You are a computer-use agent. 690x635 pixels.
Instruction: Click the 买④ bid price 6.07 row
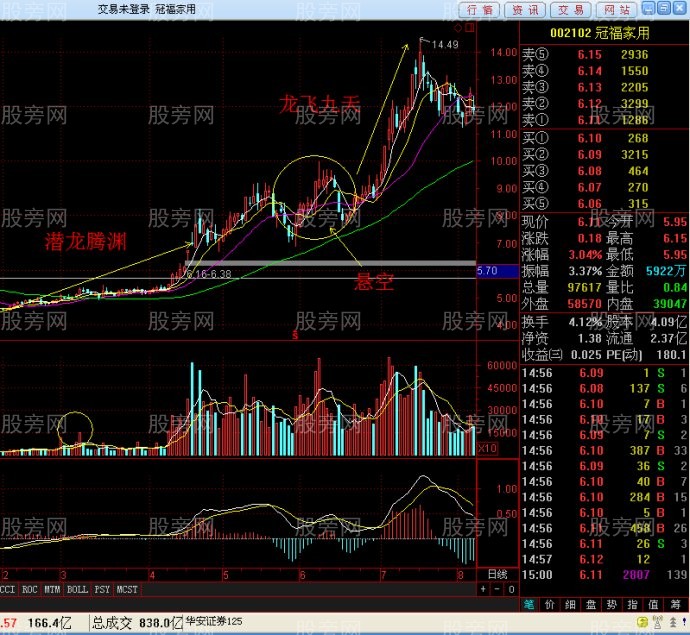coord(605,187)
